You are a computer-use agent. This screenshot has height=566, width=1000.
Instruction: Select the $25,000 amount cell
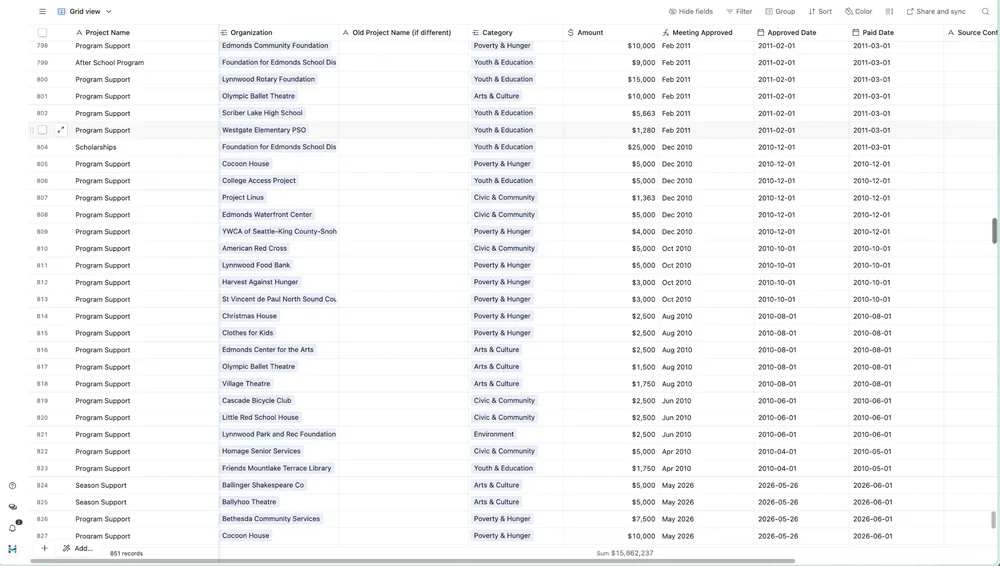(611, 147)
